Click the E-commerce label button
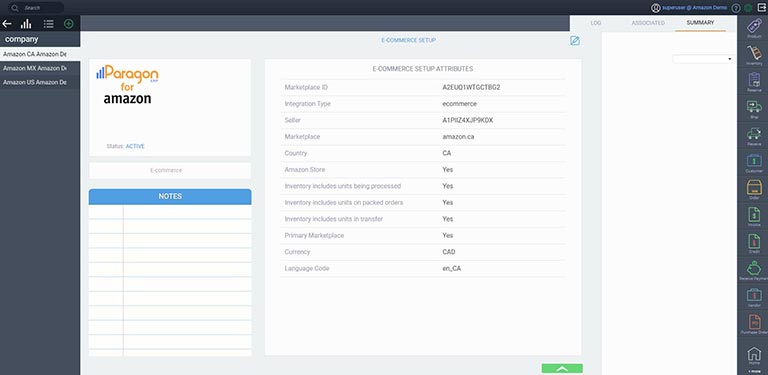The height and width of the screenshot is (375, 768). click(169, 170)
